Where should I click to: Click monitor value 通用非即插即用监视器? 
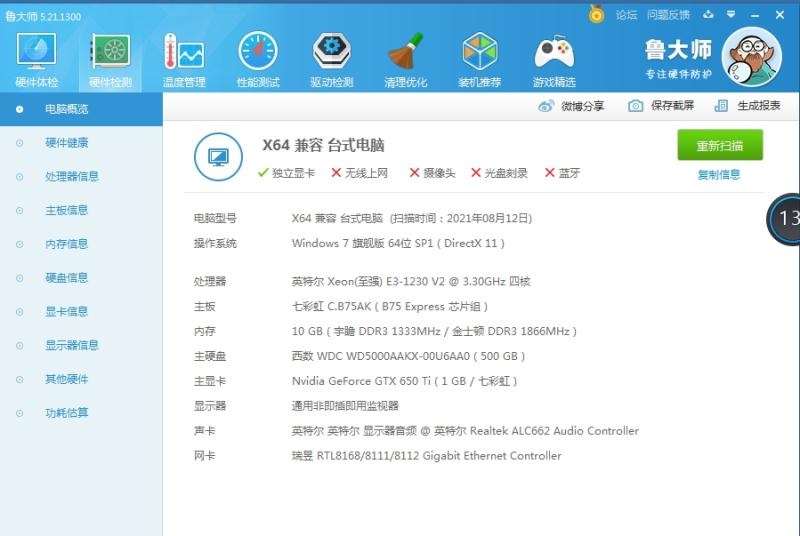point(345,406)
